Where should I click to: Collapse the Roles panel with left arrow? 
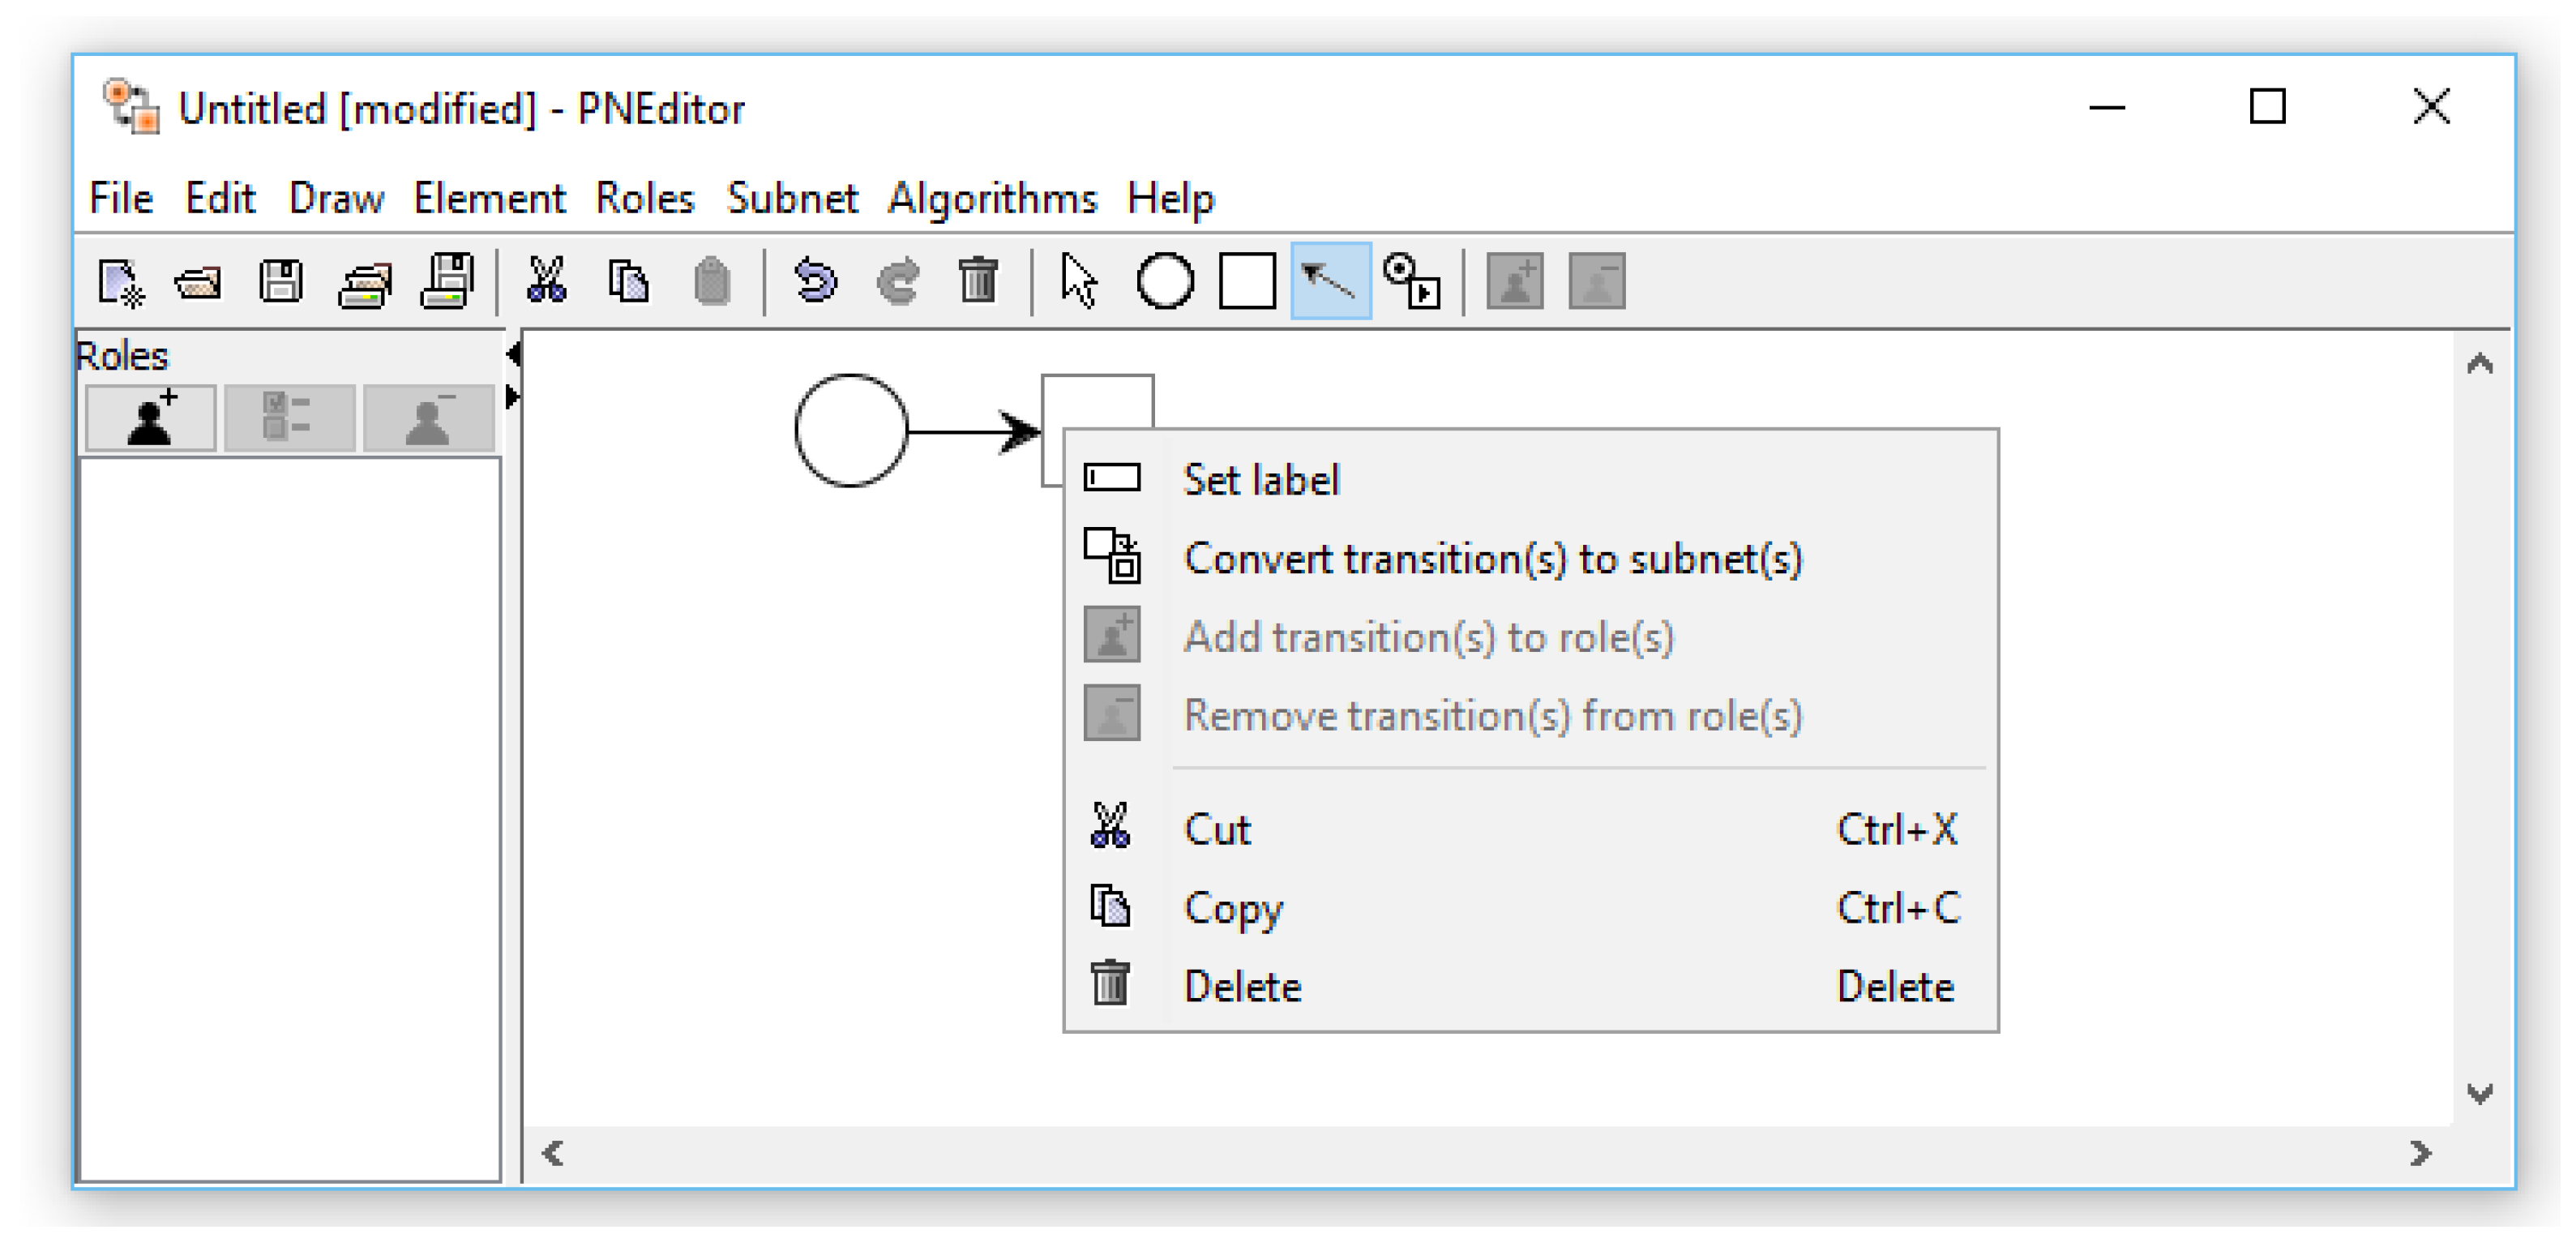513,353
